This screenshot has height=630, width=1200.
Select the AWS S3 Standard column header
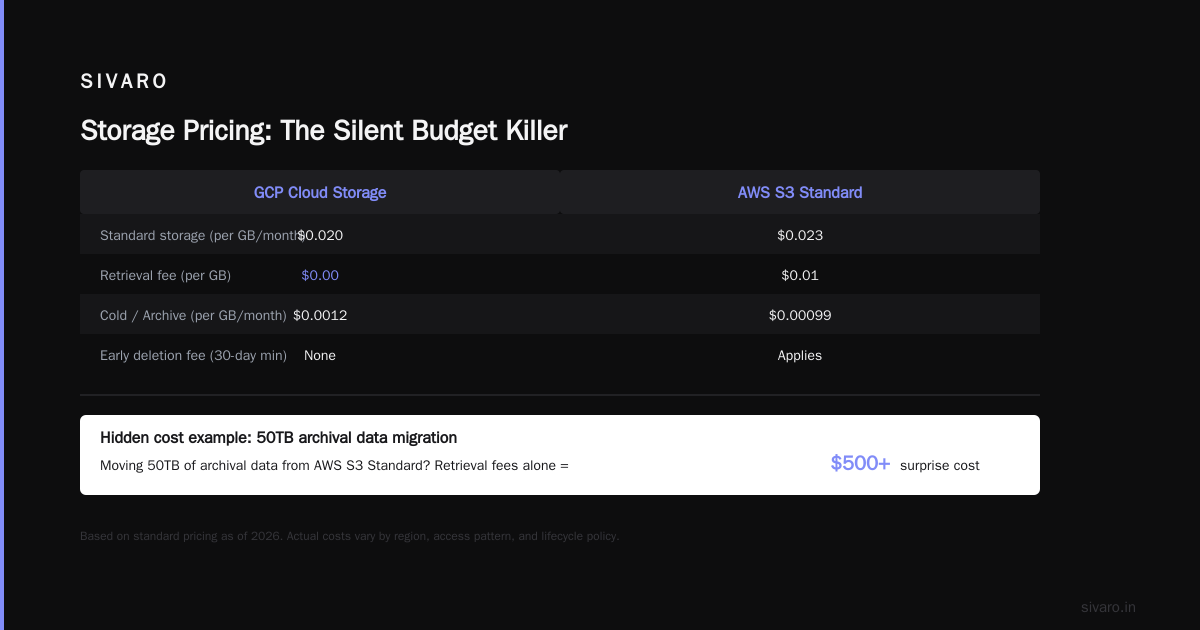(800, 192)
